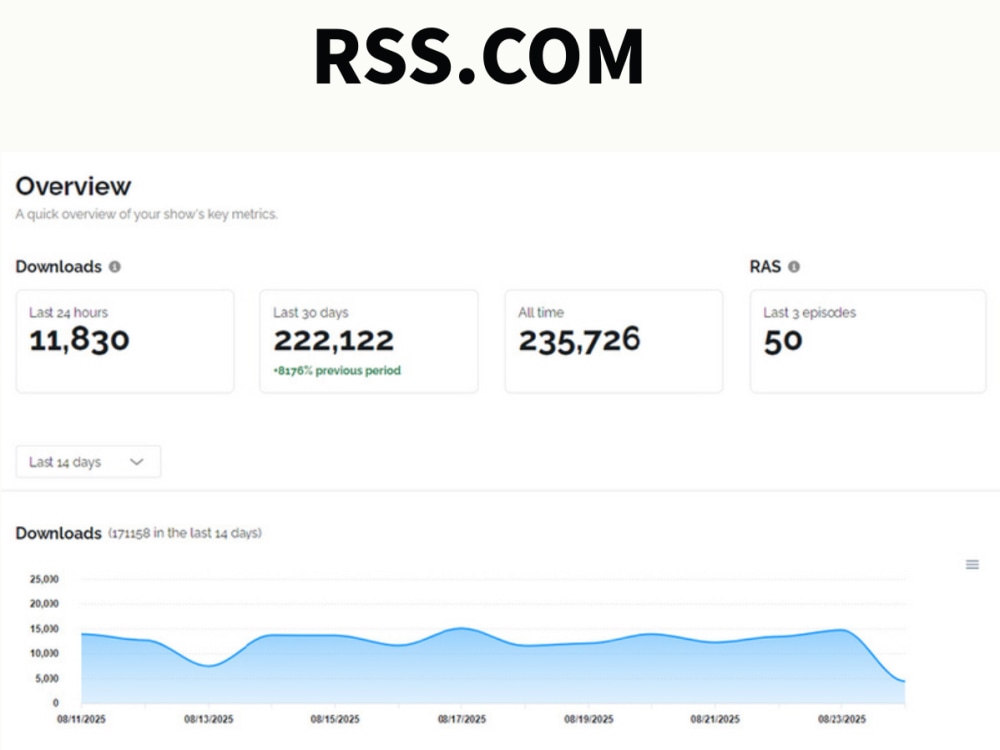Click the 08/11/2025 axis label

[x=82, y=719]
